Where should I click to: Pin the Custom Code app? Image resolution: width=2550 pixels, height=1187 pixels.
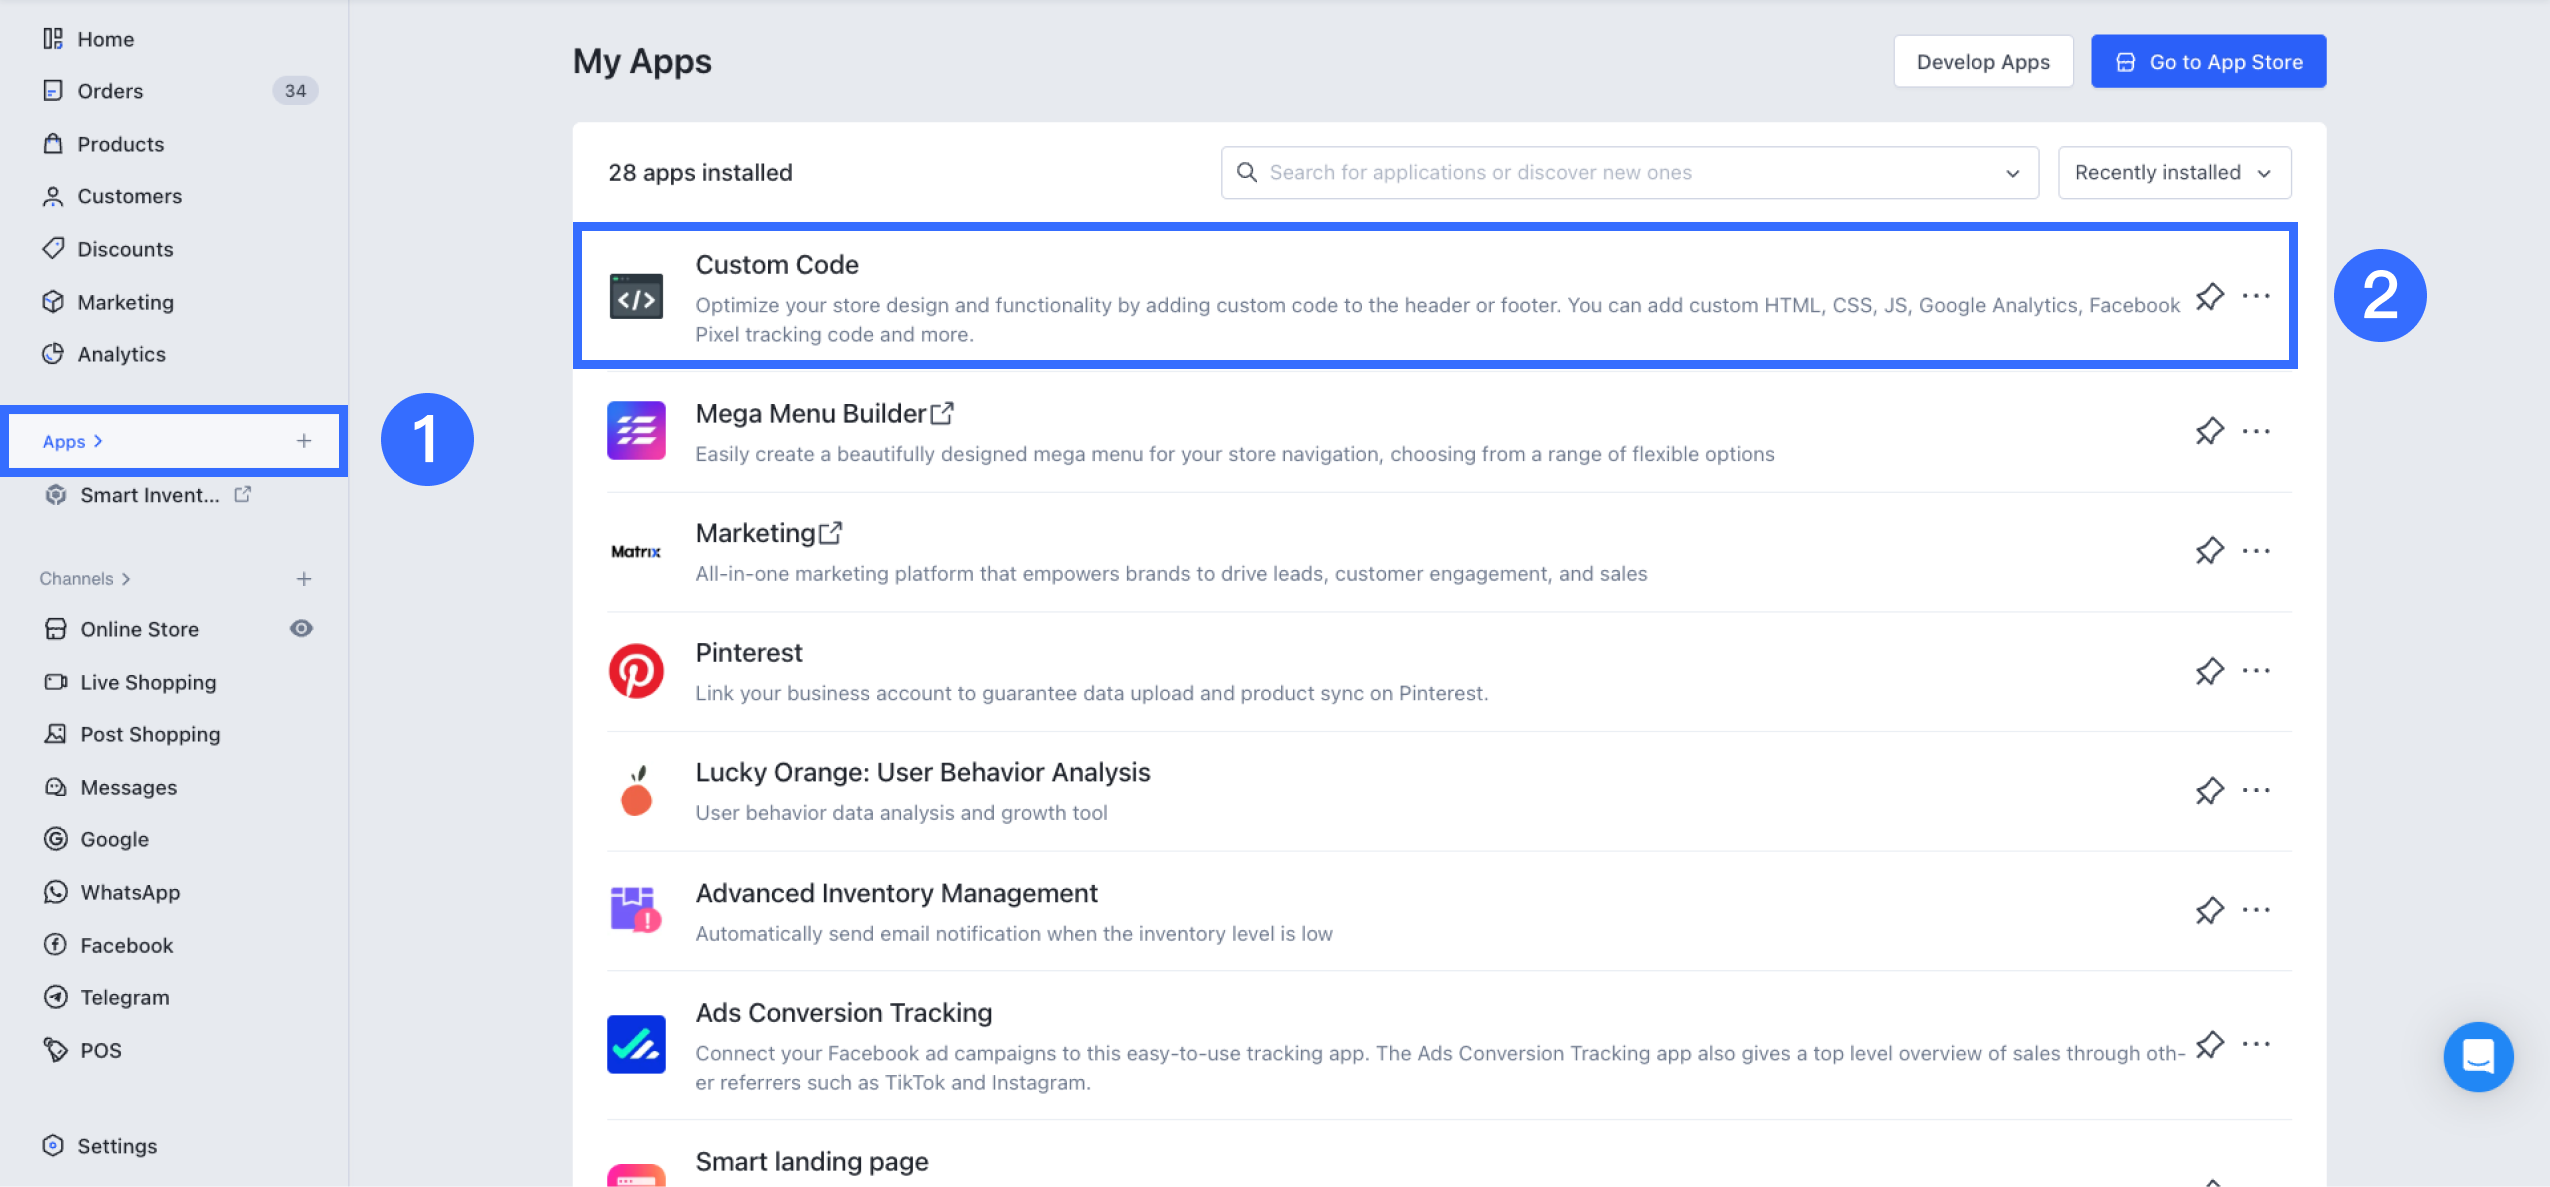point(2209,296)
